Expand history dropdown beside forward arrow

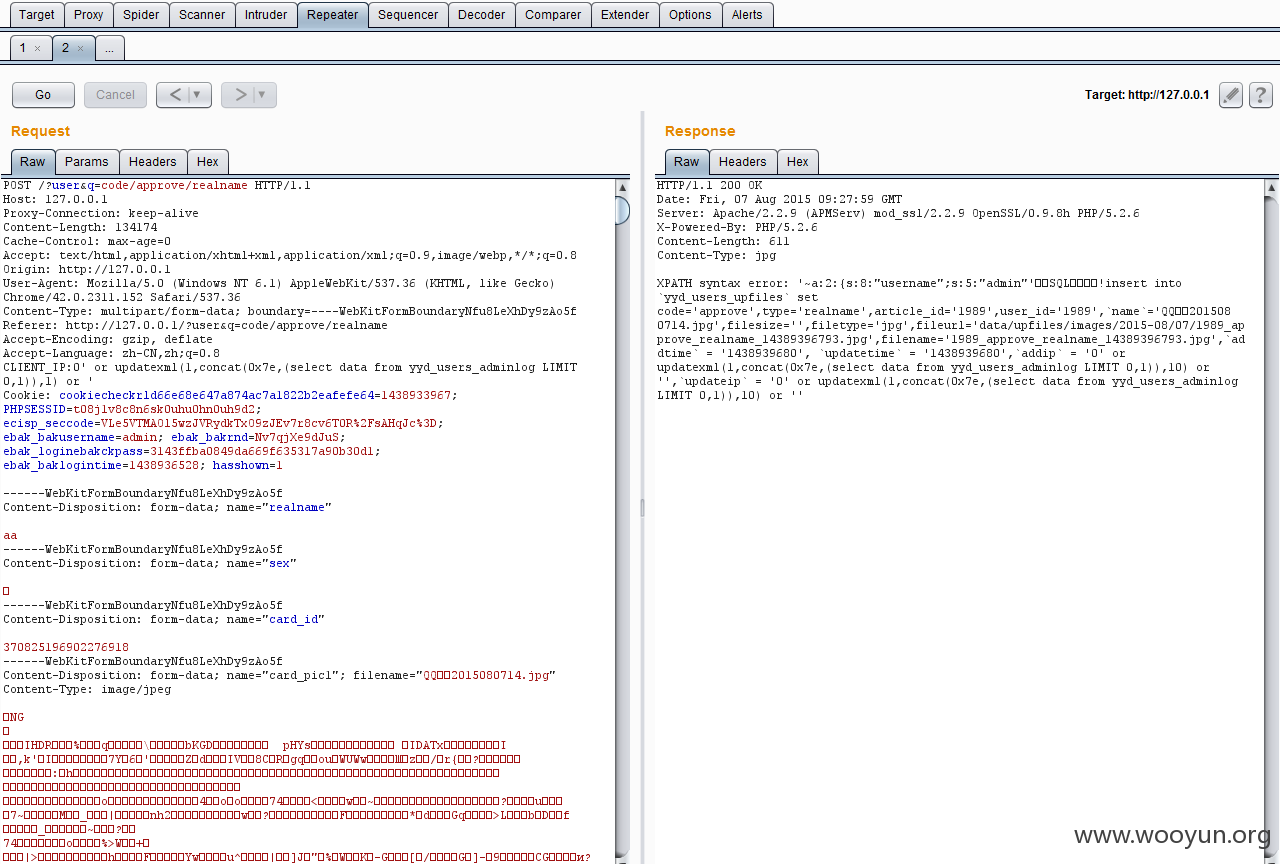(264, 95)
